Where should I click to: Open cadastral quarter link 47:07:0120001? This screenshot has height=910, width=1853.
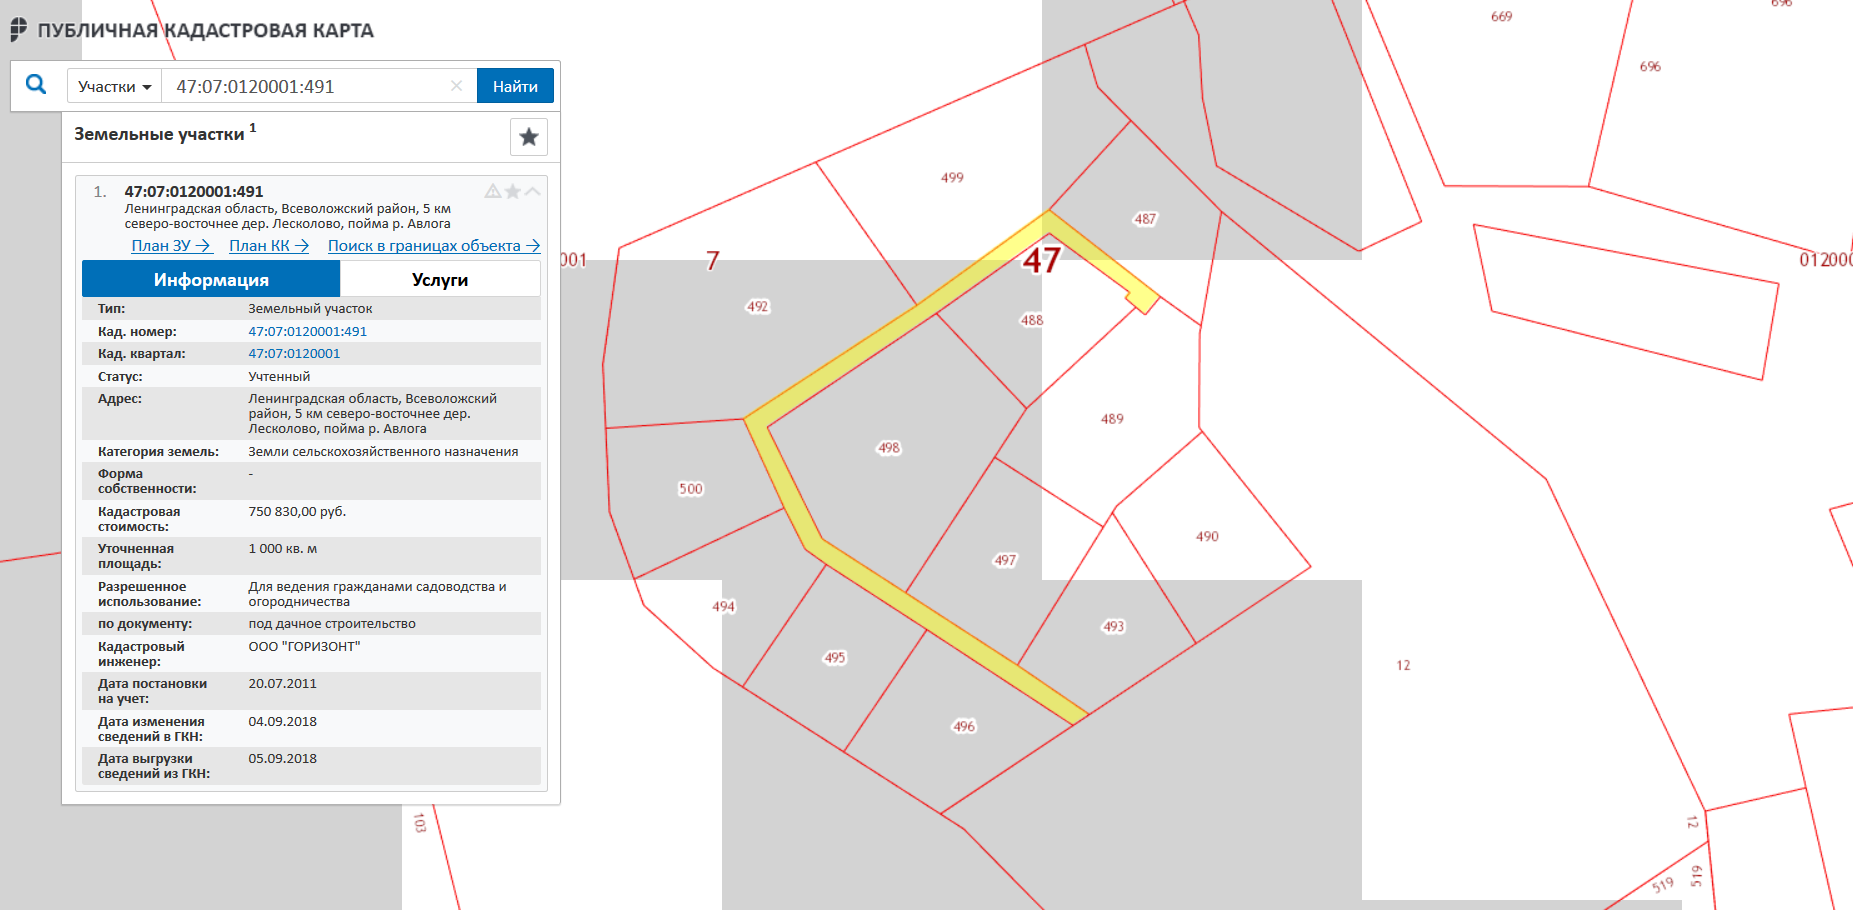coord(294,354)
